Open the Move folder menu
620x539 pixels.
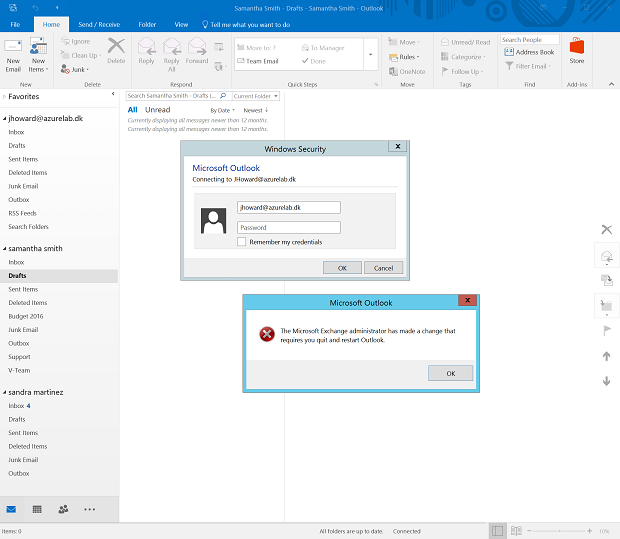click(404, 42)
